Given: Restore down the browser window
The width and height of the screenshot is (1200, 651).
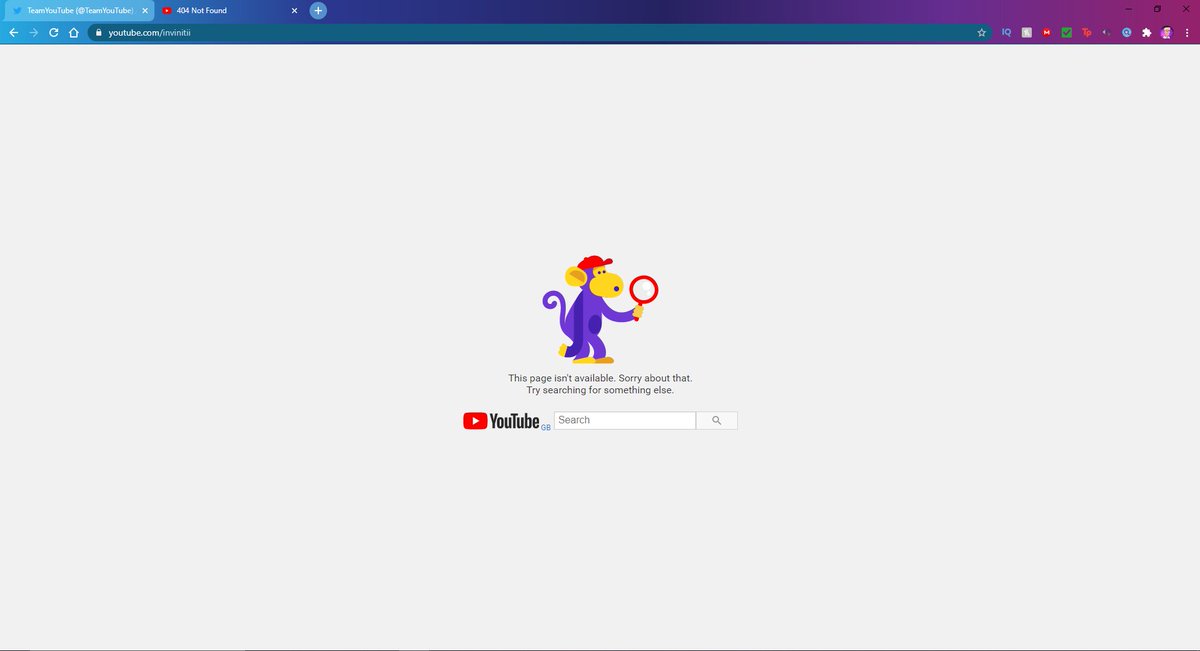Looking at the screenshot, I should (x=1157, y=9).
